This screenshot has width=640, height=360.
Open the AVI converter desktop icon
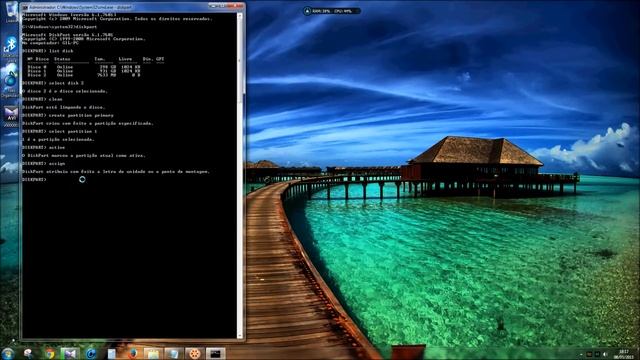11,116
